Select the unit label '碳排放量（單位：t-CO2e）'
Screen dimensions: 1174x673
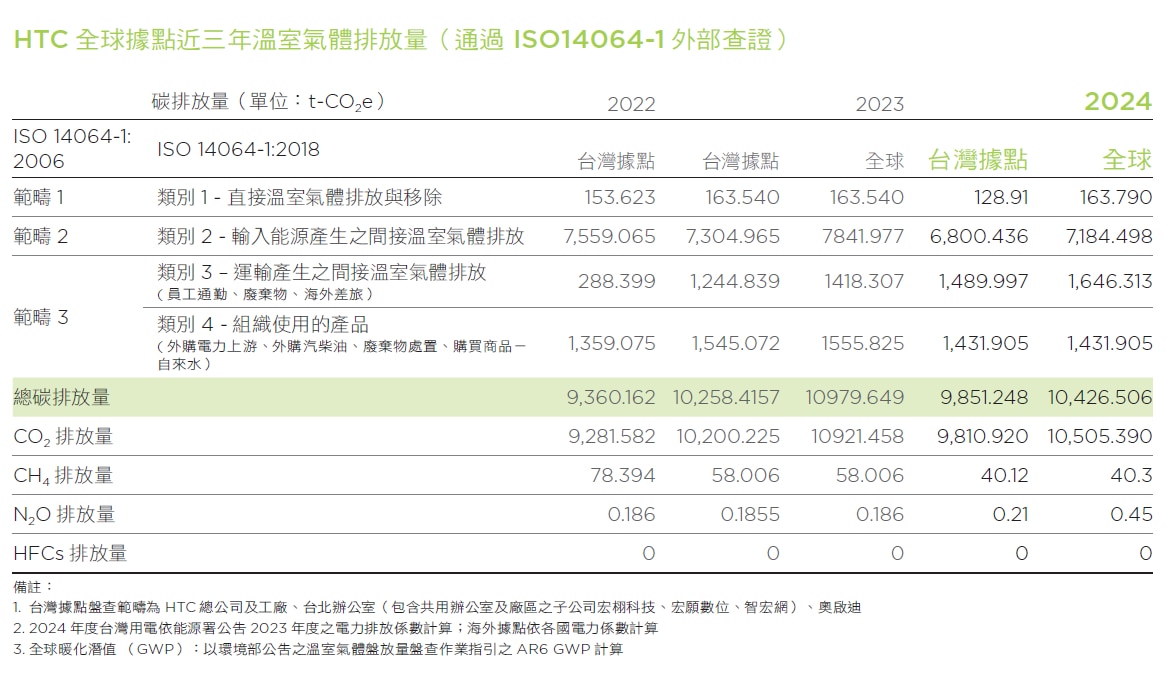click(270, 101)
